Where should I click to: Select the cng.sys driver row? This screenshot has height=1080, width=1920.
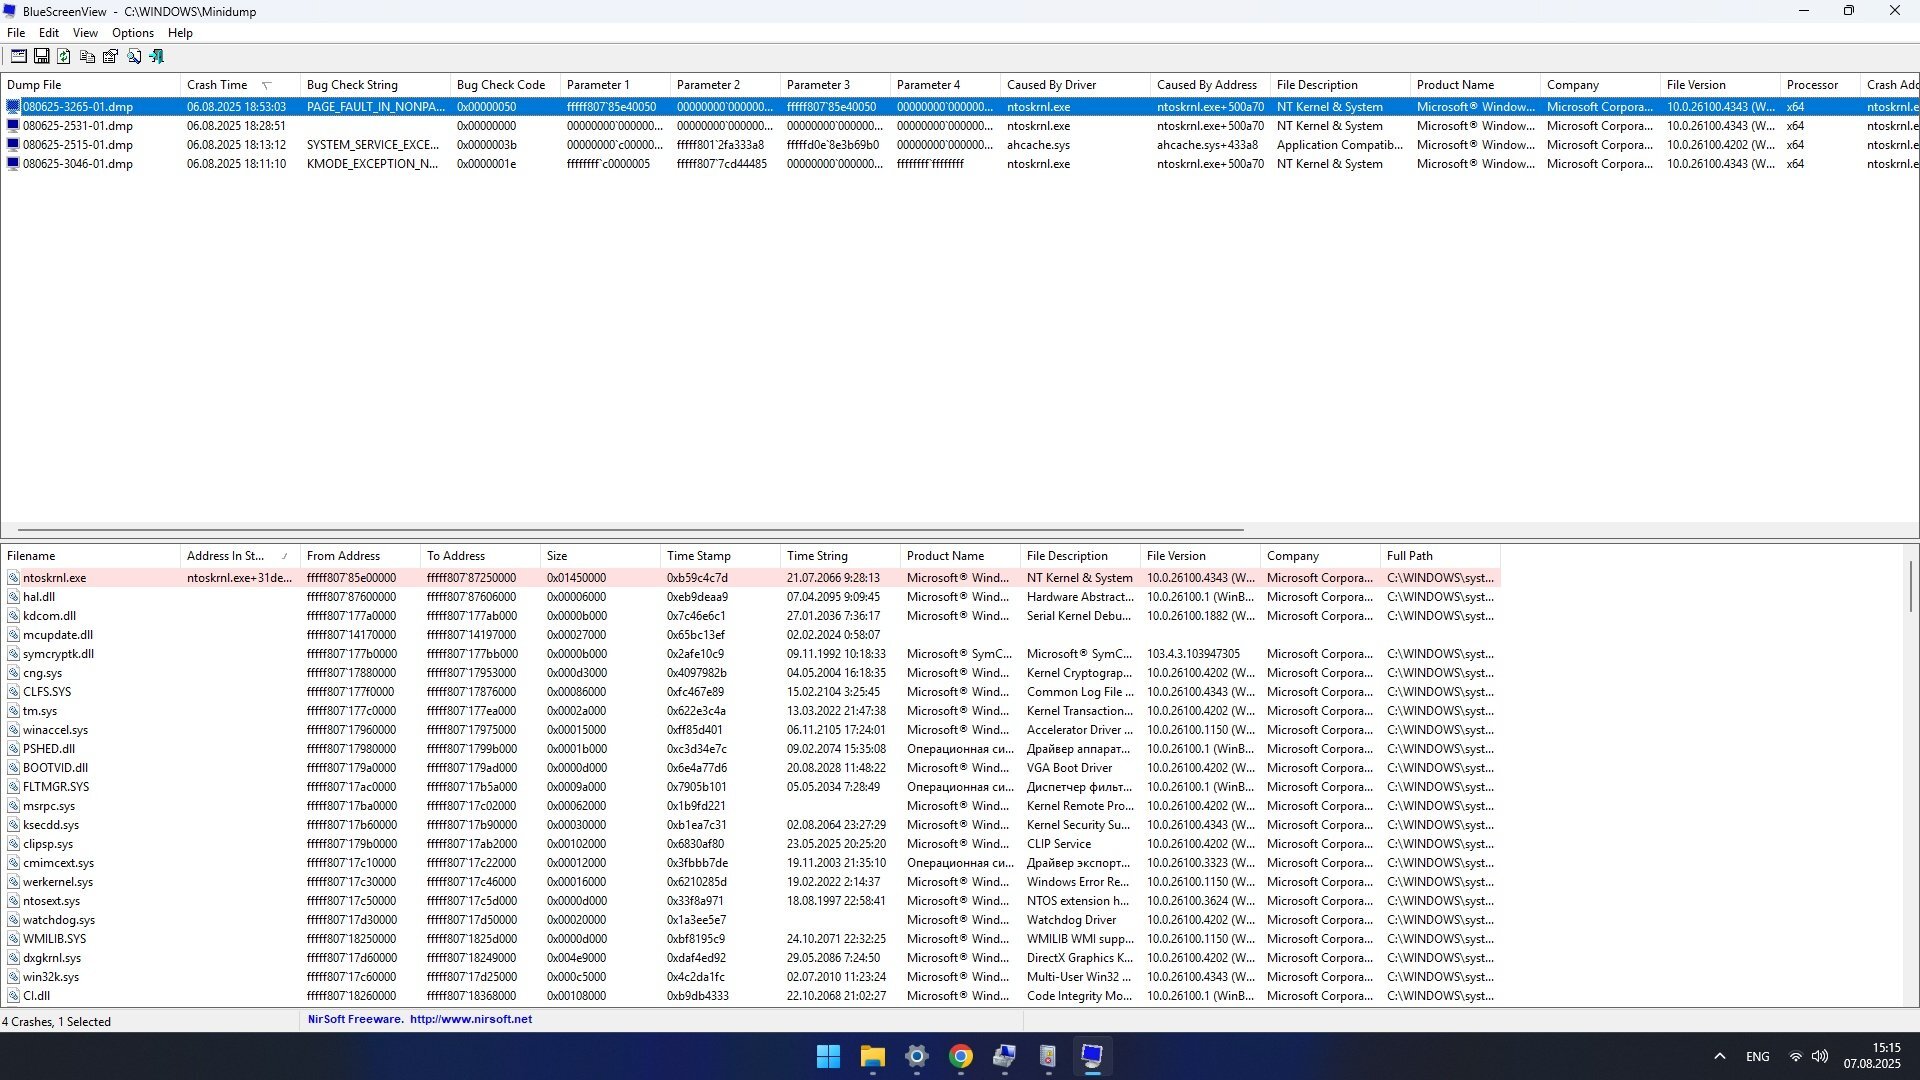tap(750, 673)
